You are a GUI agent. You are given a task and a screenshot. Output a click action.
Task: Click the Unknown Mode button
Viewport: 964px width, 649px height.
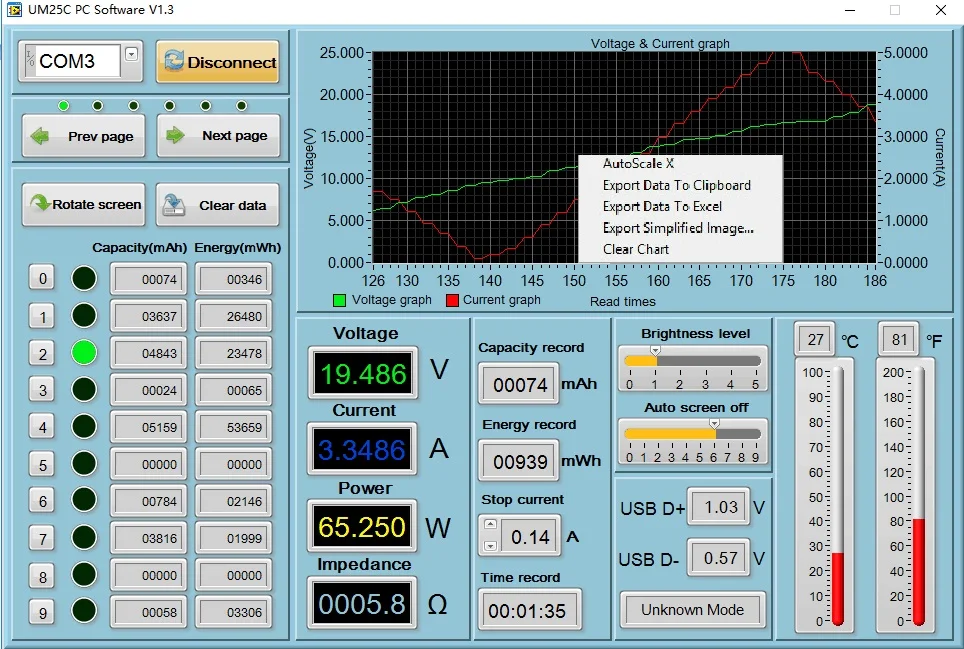tap(692, 610)
